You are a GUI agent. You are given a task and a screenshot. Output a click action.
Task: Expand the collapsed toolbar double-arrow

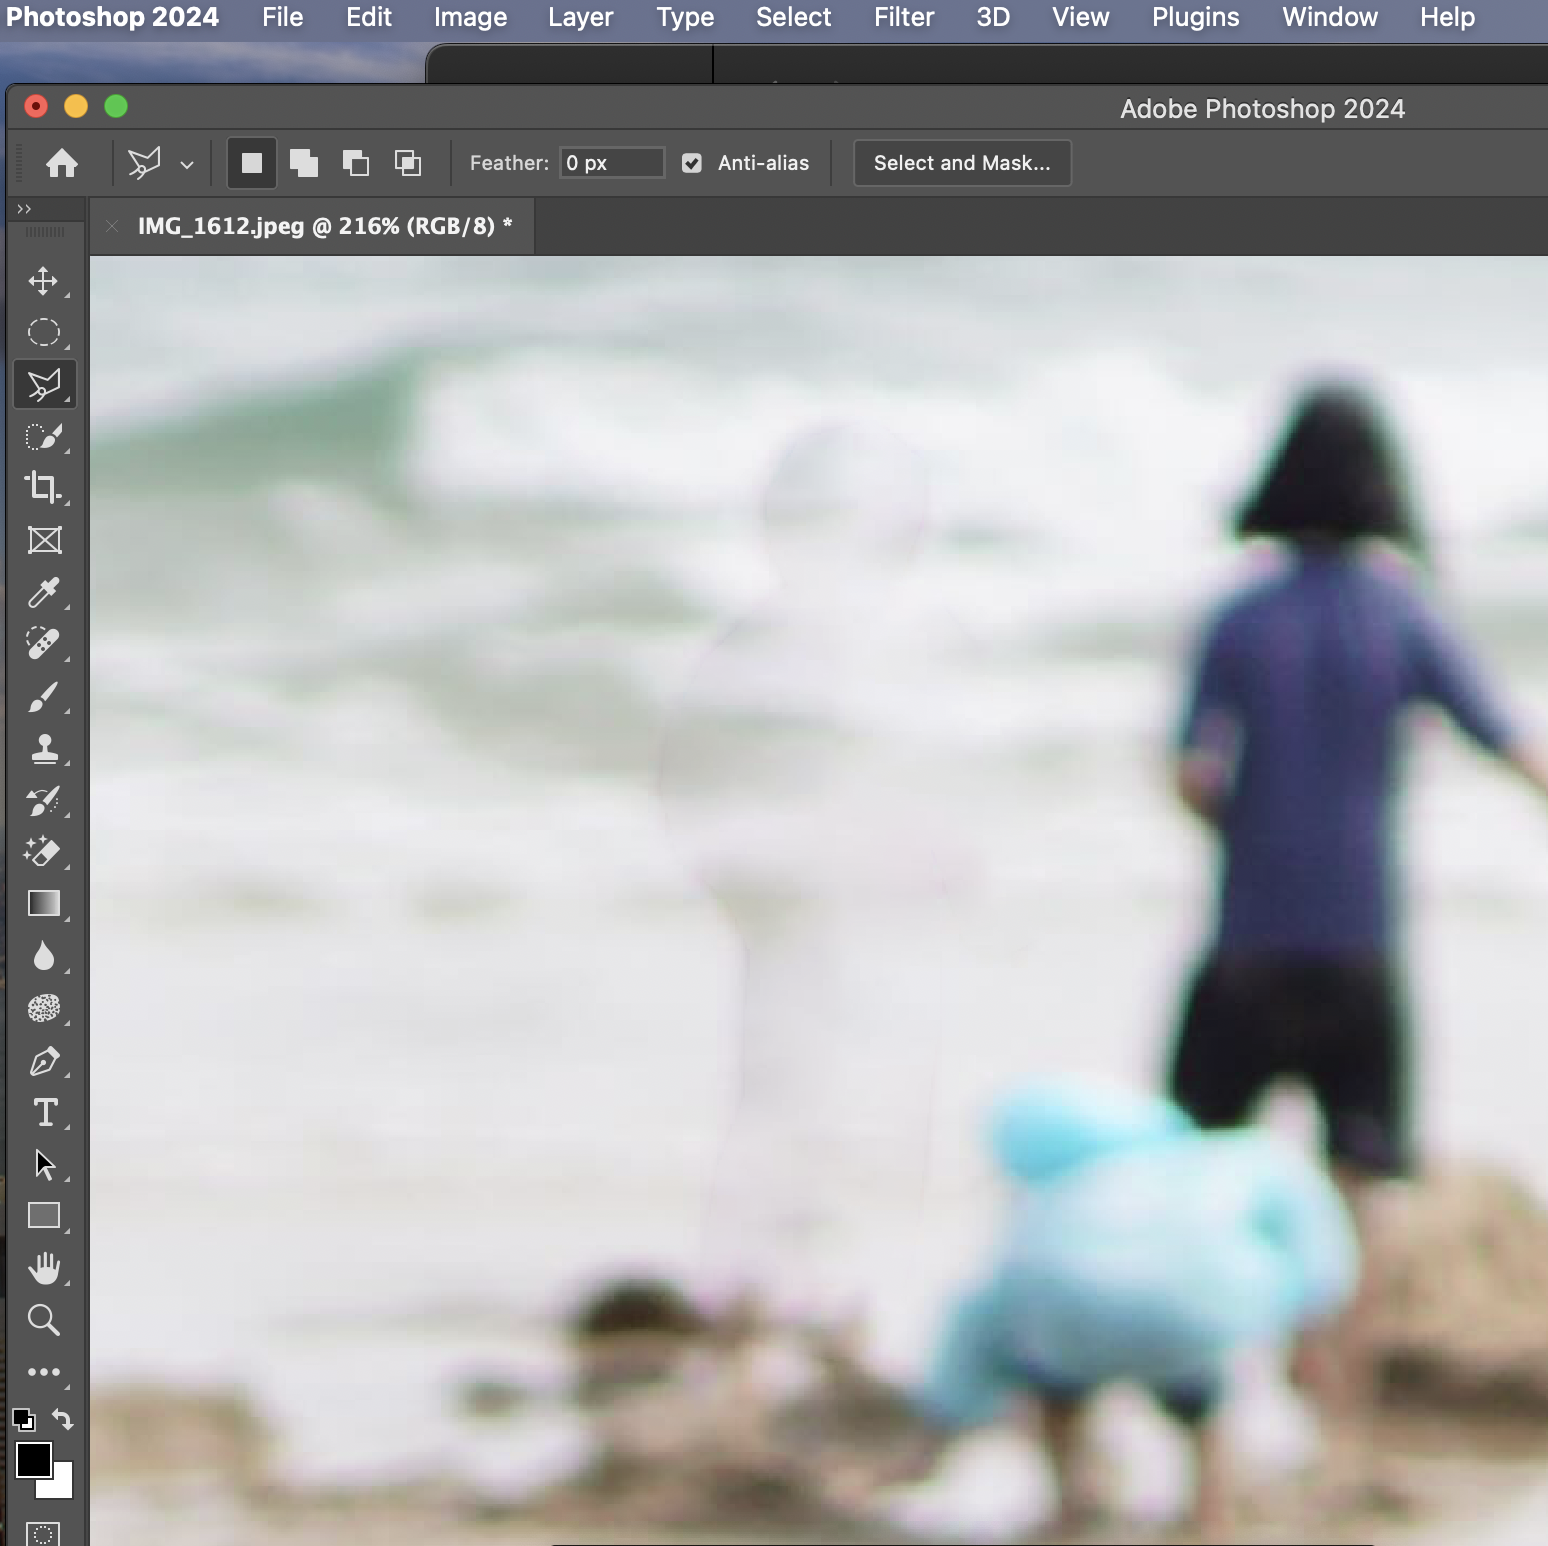tap(24, 209)
